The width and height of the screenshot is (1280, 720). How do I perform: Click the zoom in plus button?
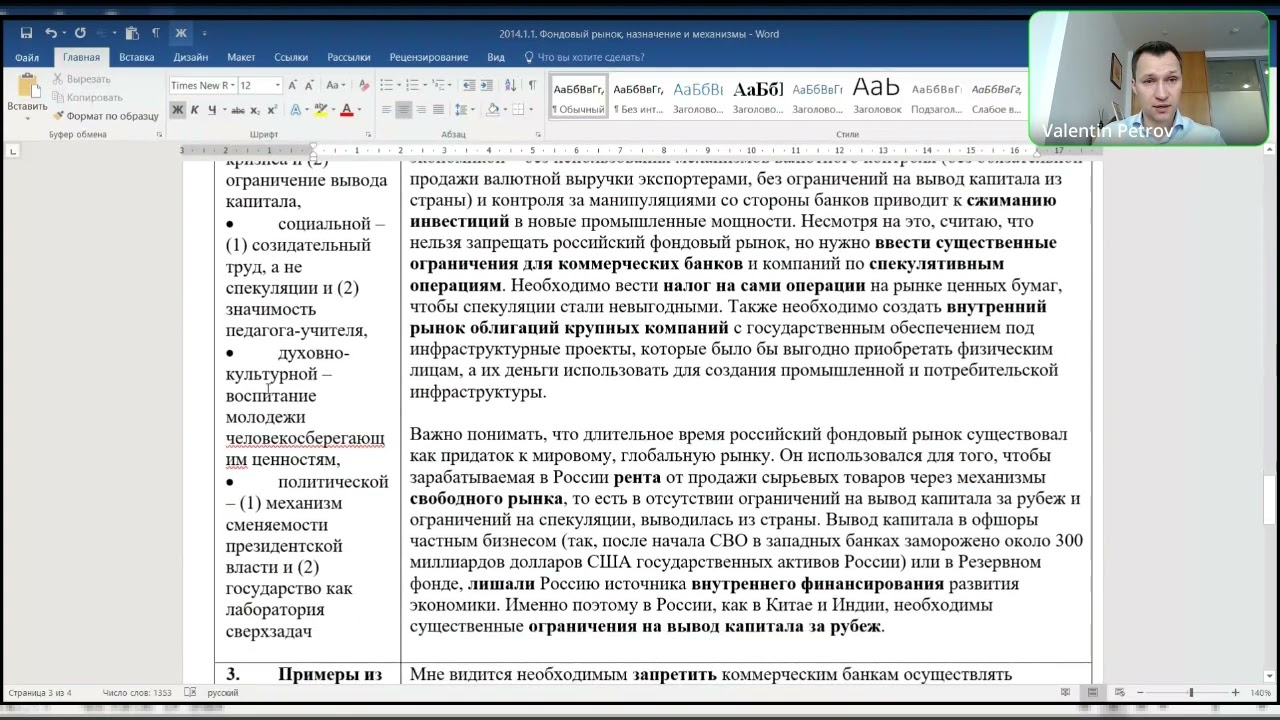pos(1235,692)
